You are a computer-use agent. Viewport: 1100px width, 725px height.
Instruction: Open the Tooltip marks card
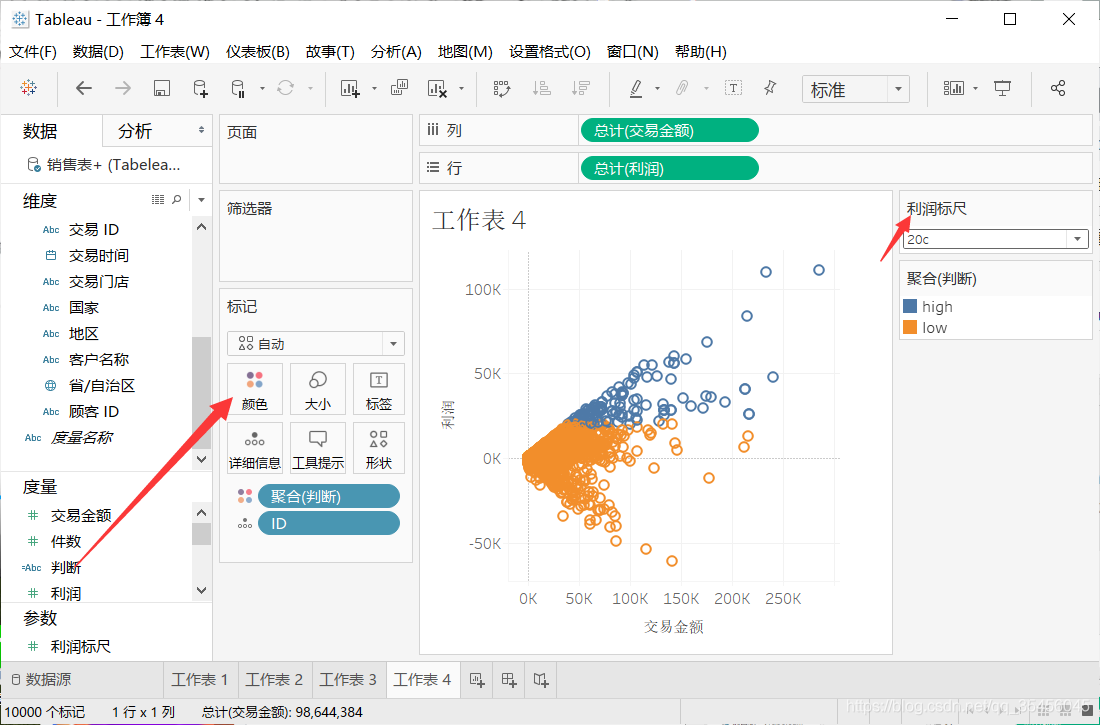pyautogui.click(x=318, y=448)
